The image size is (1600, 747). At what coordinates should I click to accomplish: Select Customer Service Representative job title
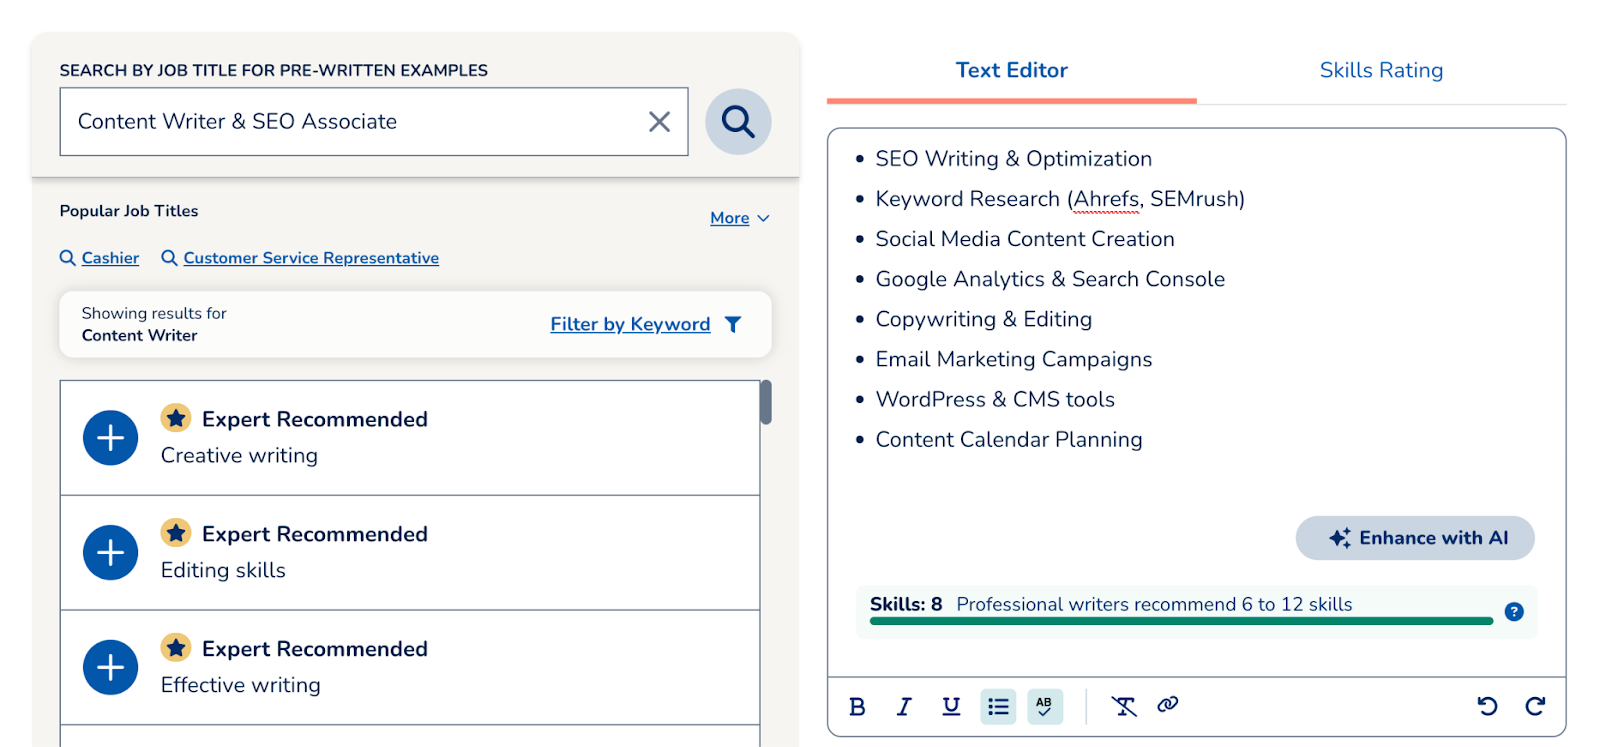(x=311, y=258)
